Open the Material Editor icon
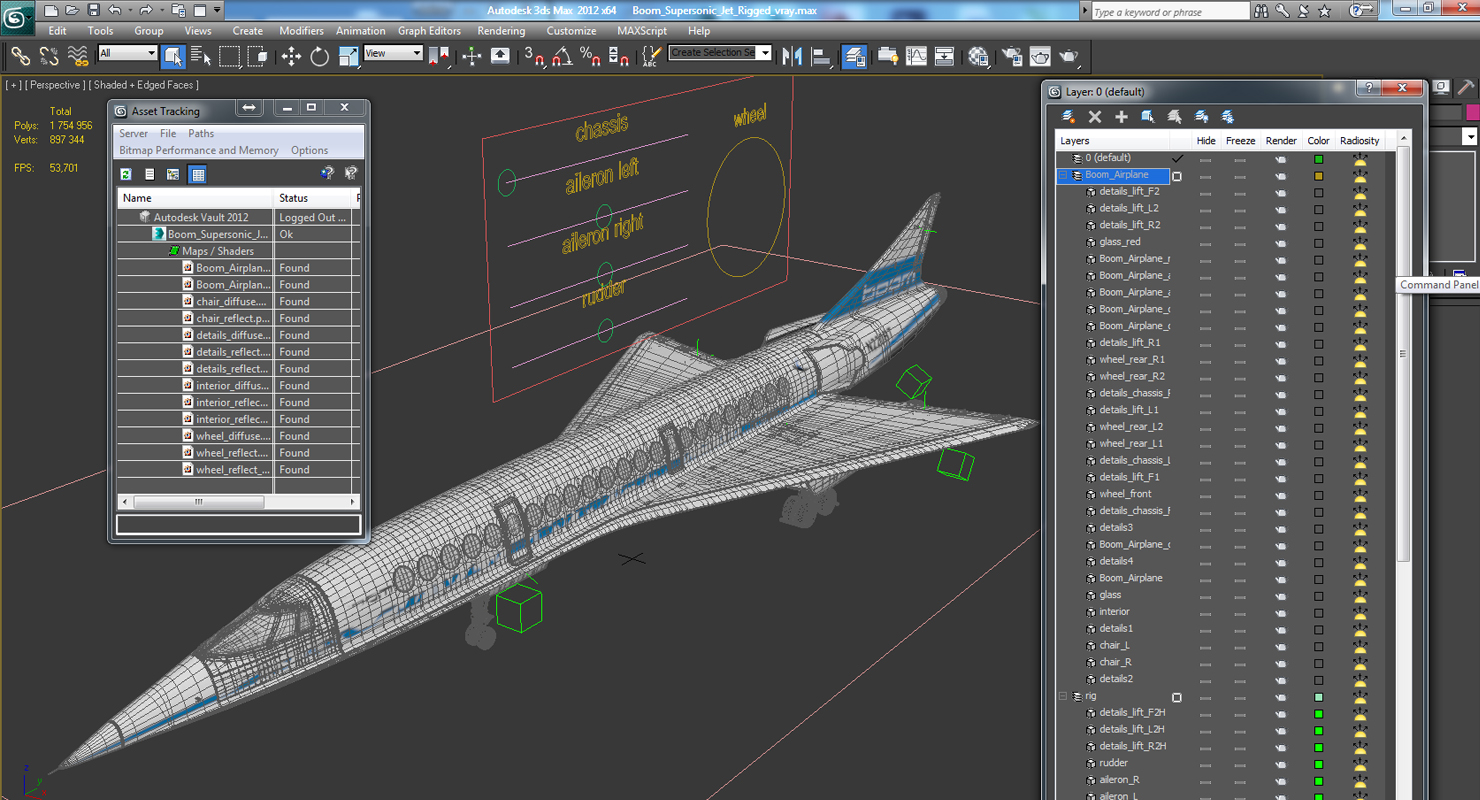The image size is (1480, 800). 978,56
